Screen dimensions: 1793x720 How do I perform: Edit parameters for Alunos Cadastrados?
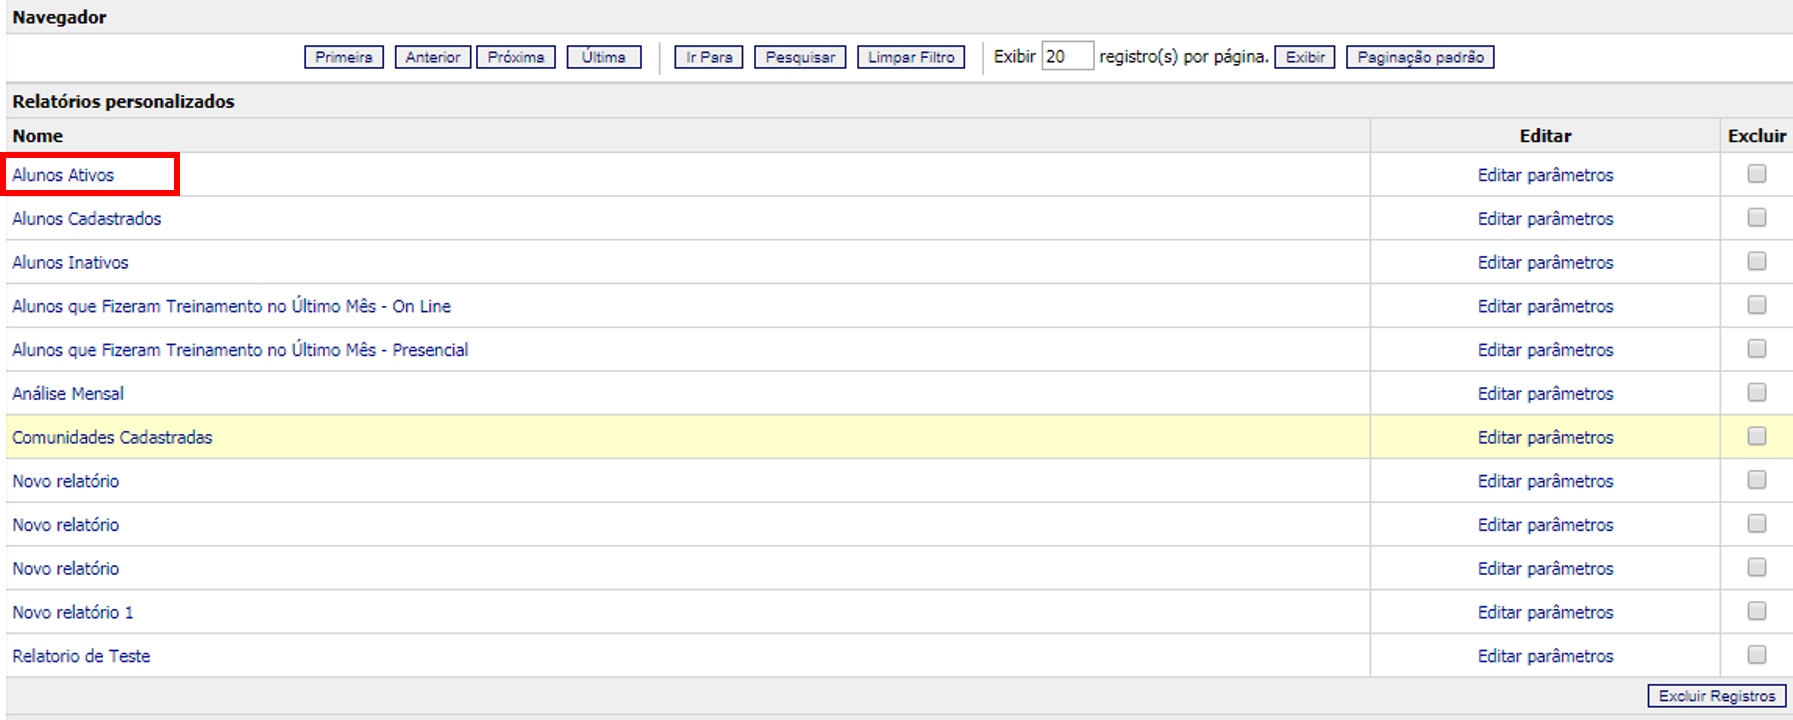coord(1545,219)
